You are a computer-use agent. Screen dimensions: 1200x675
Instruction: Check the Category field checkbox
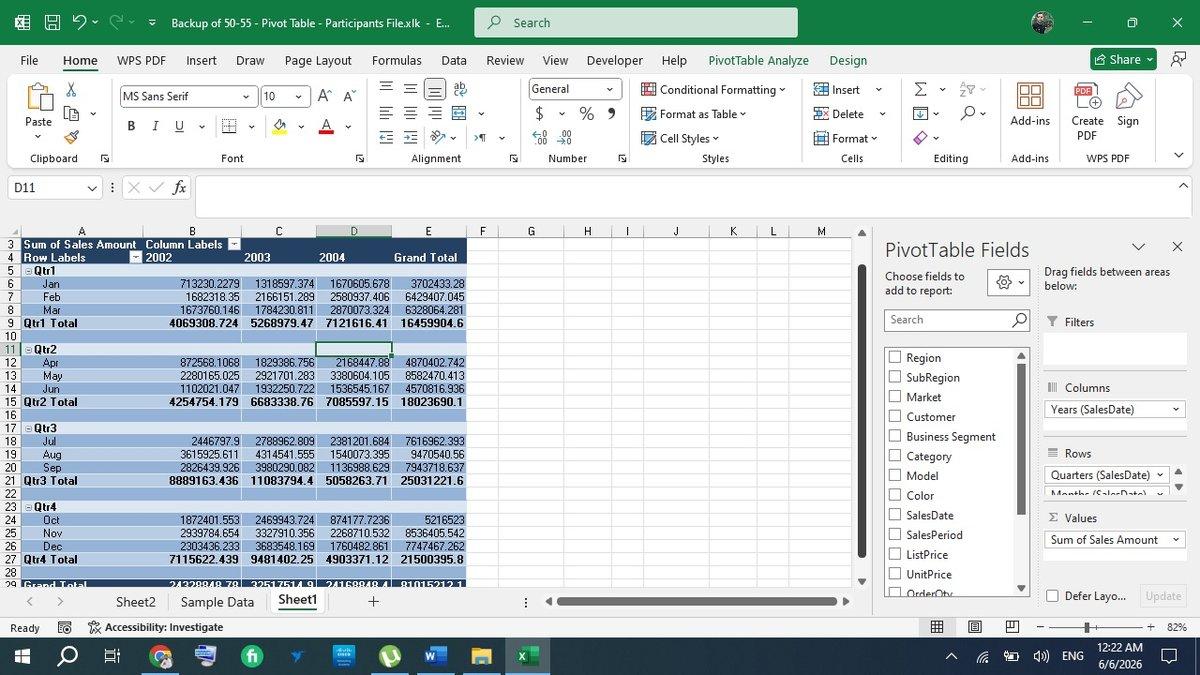(895, 456)
